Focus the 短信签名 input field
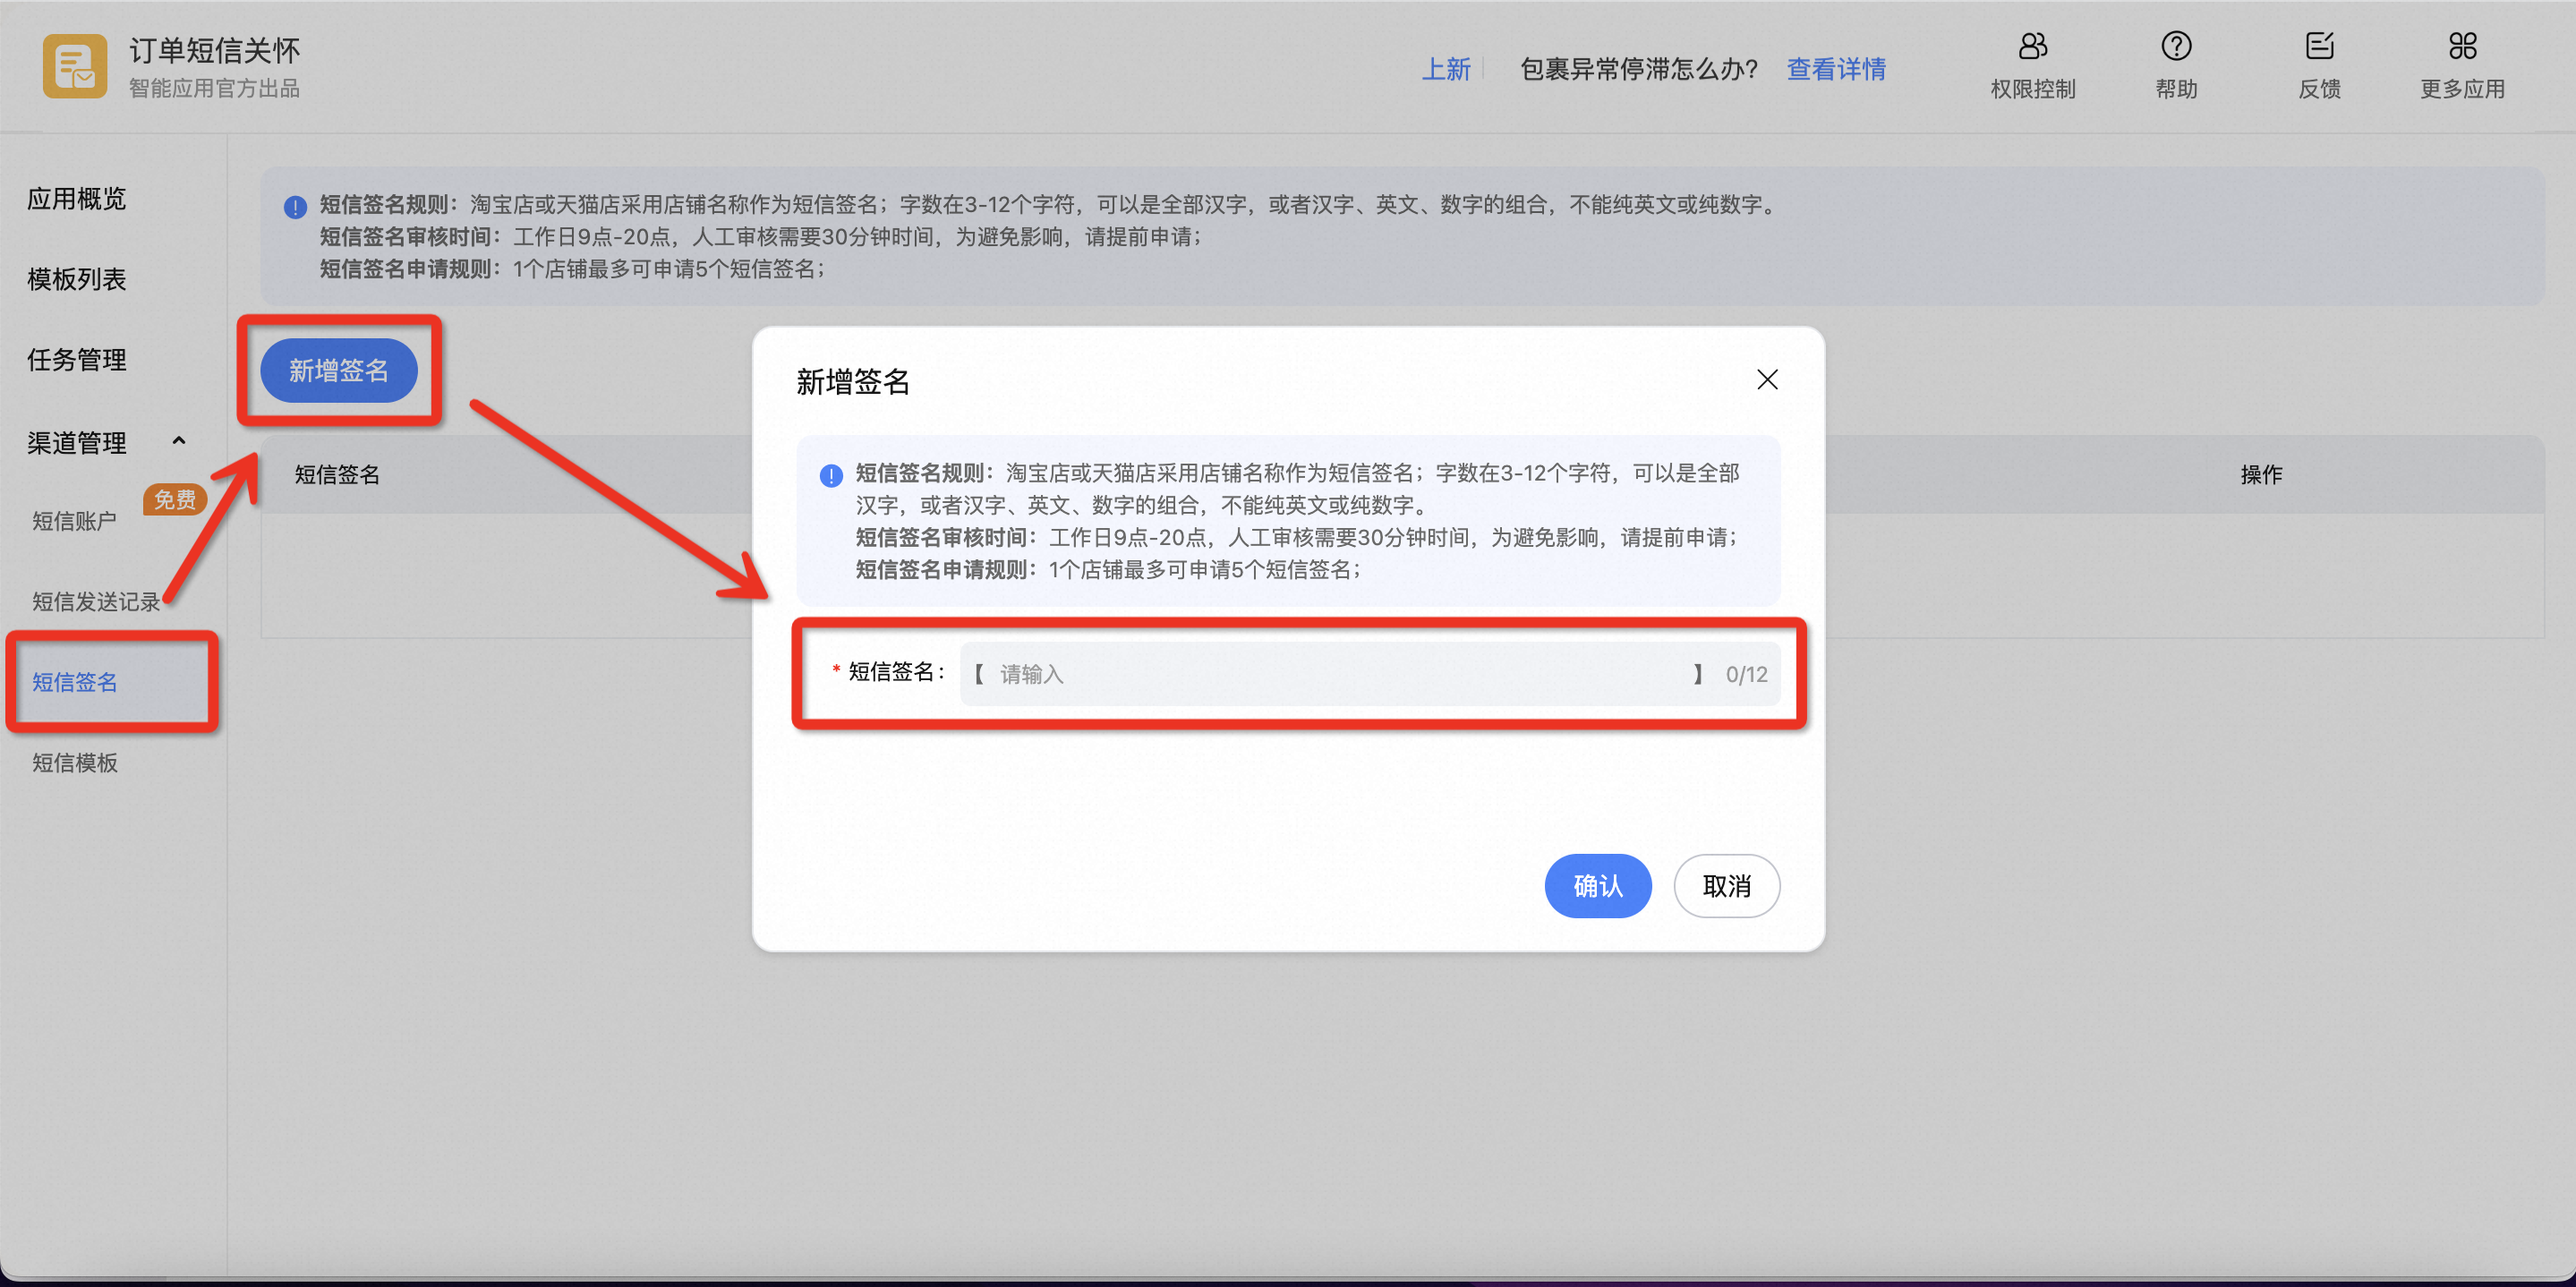Image resolution: width=2576 pixels, height=1287 pixels. point(1370,674)
